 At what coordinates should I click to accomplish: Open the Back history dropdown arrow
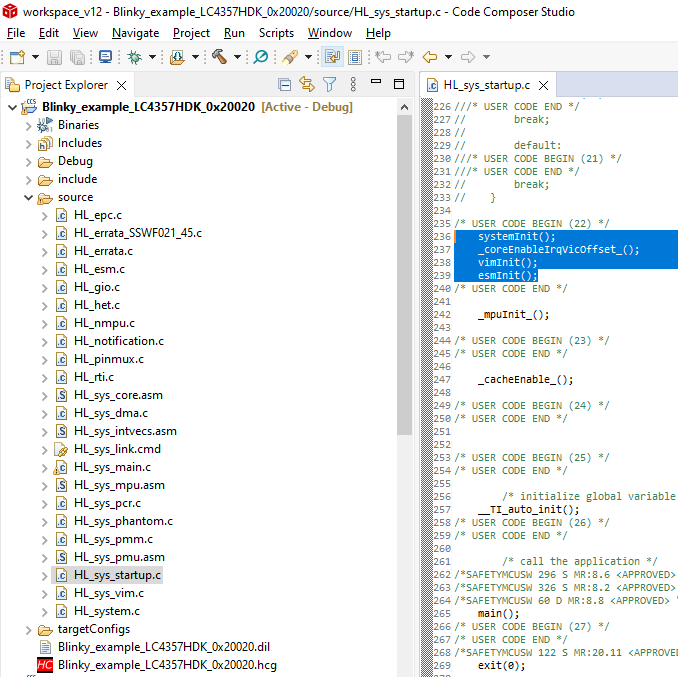click(x=448, y=57)
